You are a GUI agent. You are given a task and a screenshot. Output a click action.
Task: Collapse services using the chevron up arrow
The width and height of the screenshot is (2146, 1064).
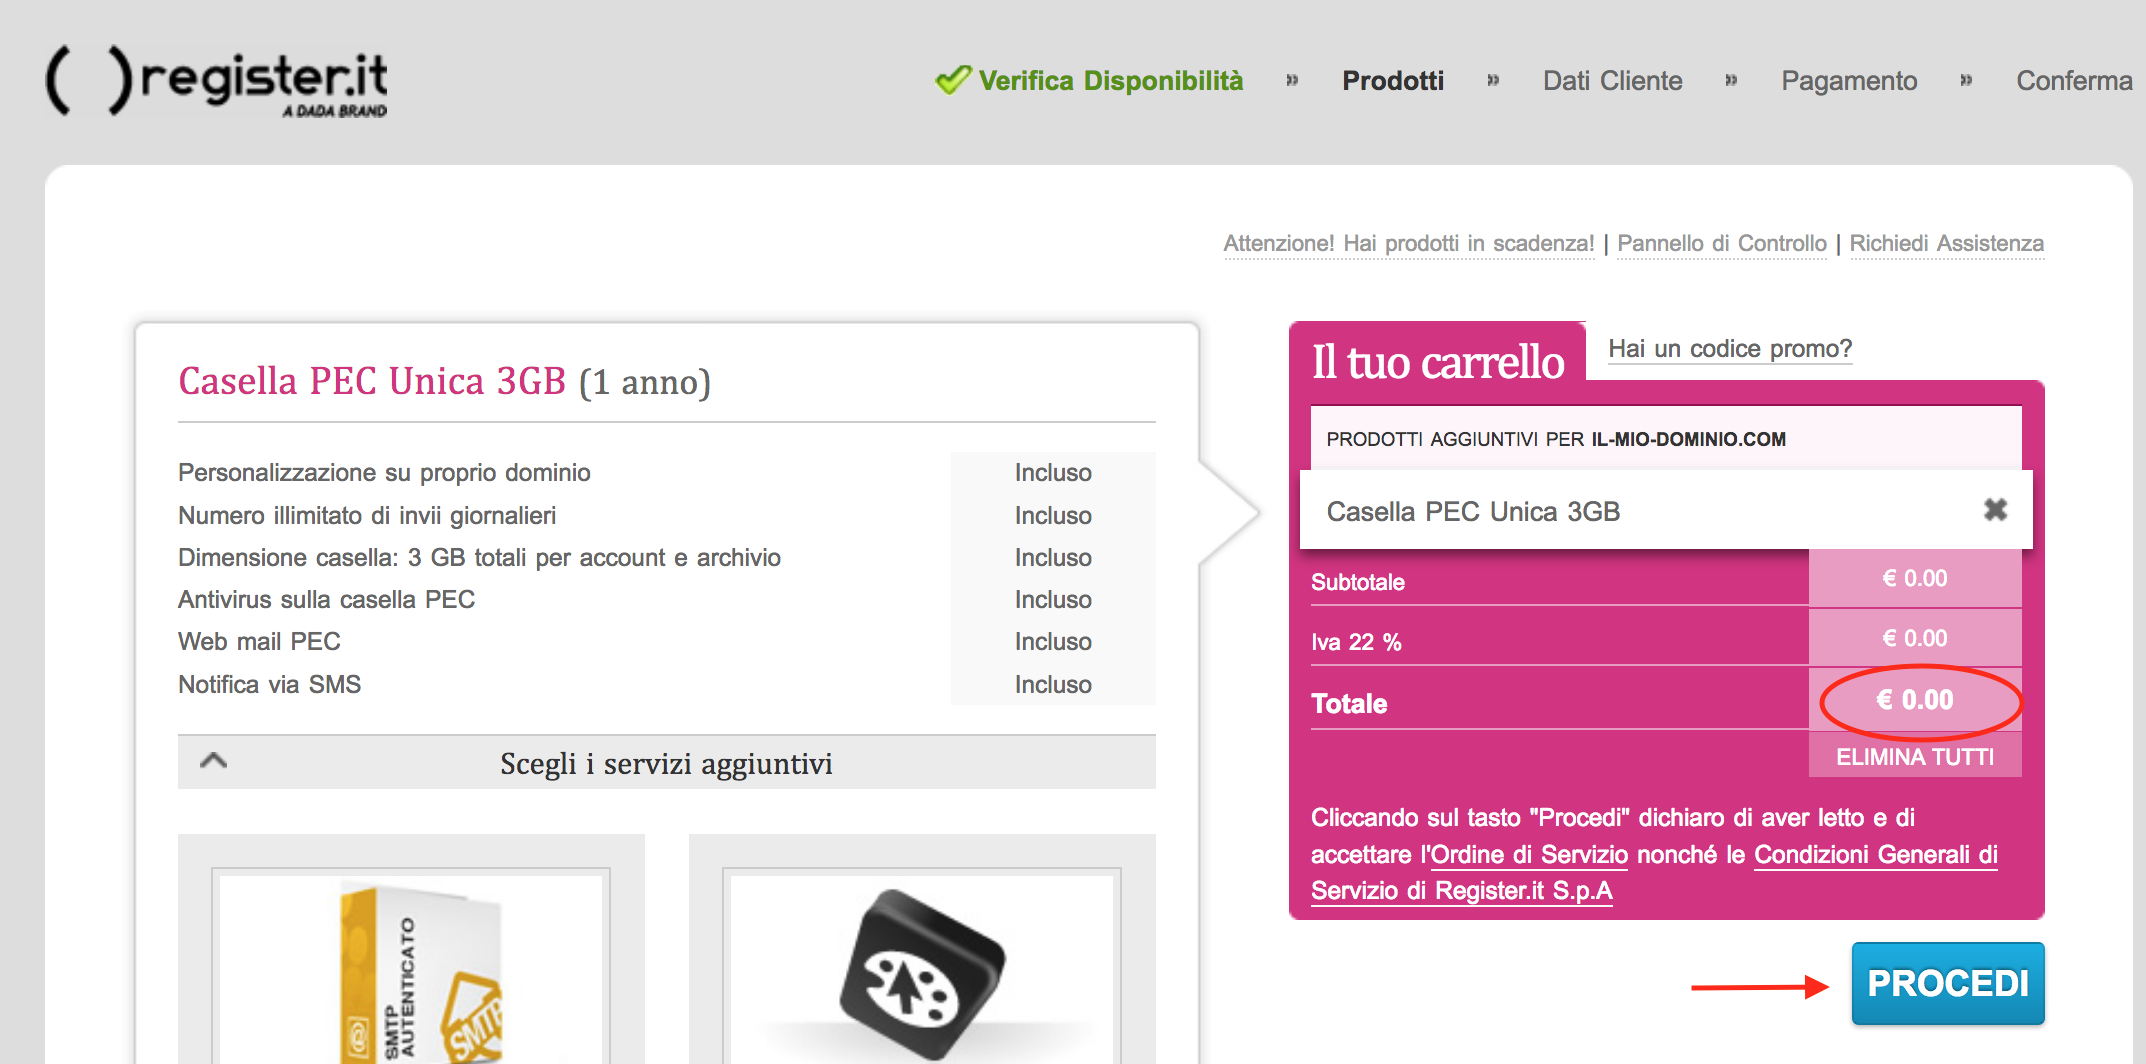coord(213,762)
